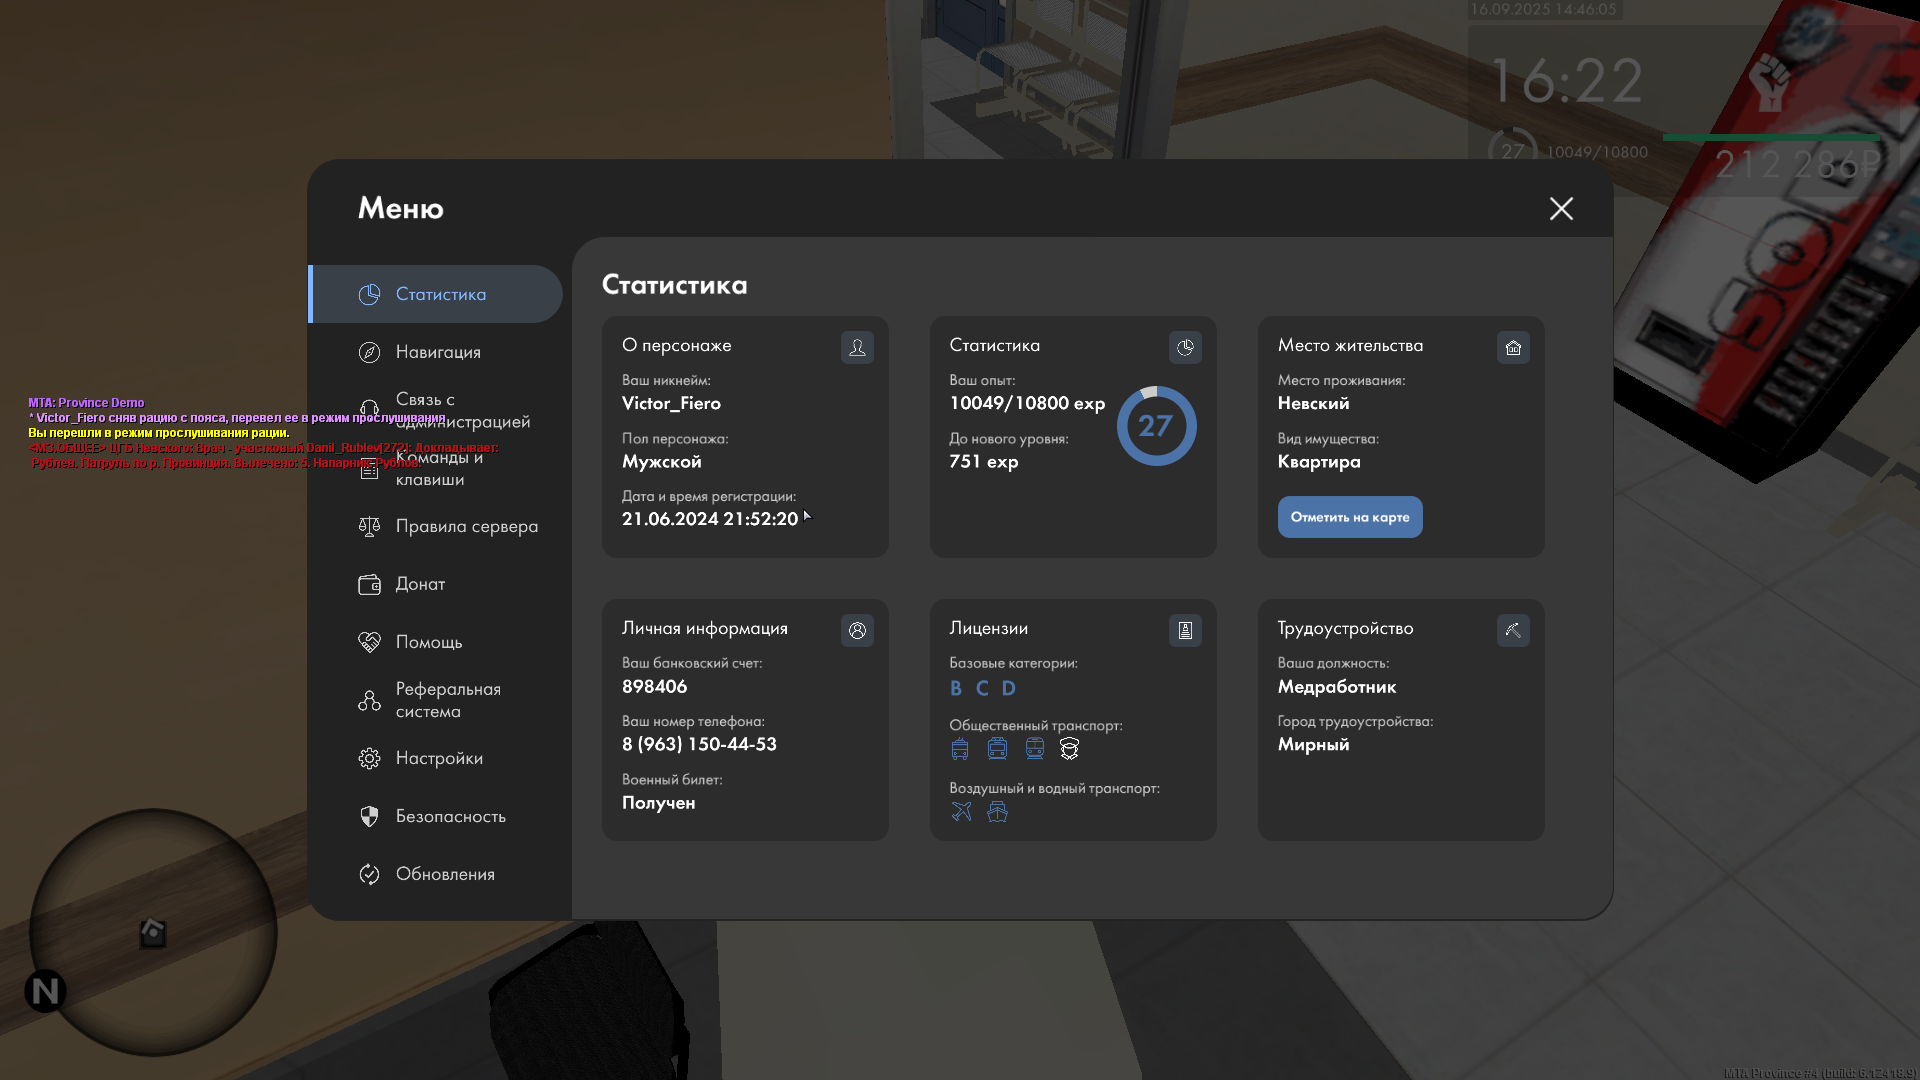Screen dimensions: 1920x1080
Task: Click the boat license icon
Action: tap(997, 812)
